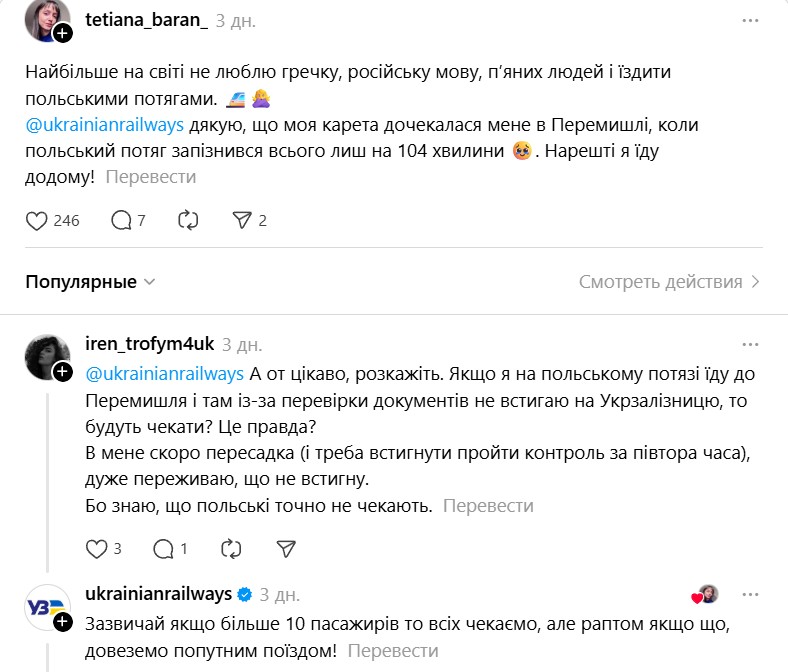Open more options on iren_trofym4uk's comment
This screenshot has width=788, height=672.
coord(749,344)
